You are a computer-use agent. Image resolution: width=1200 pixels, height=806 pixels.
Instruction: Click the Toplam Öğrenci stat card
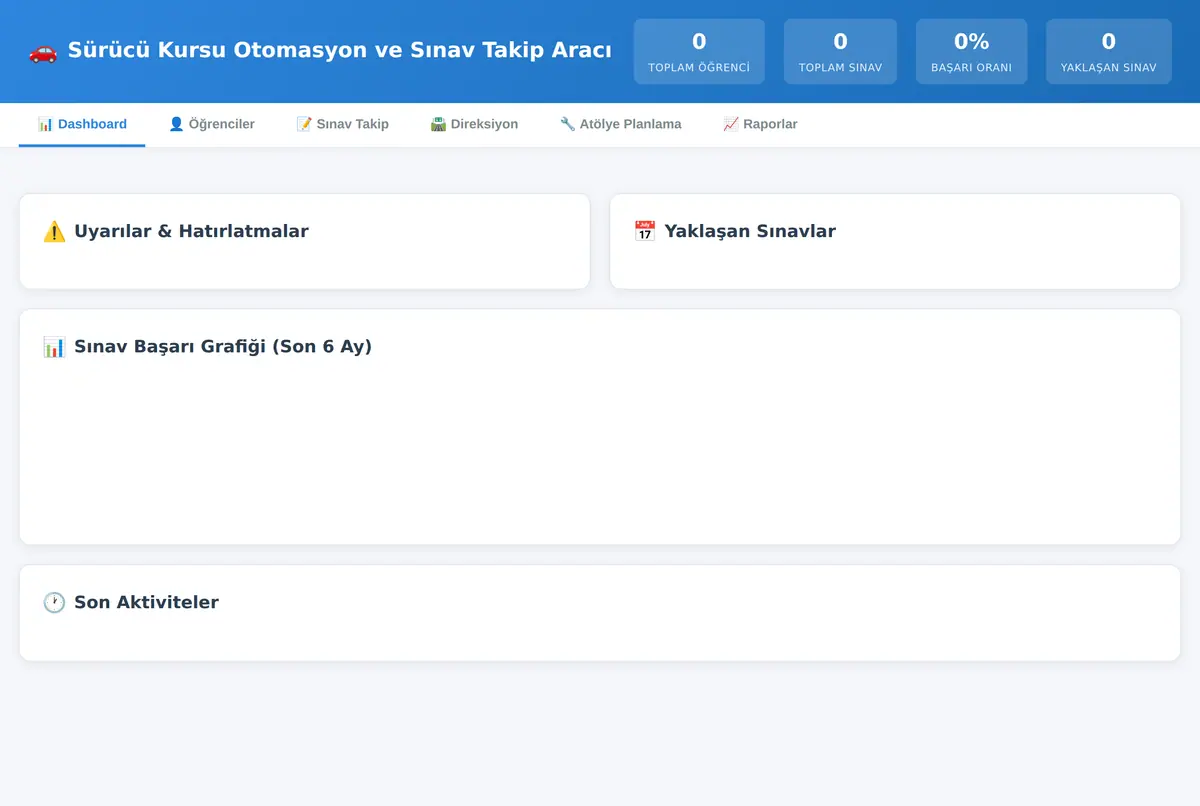point(699,52)
